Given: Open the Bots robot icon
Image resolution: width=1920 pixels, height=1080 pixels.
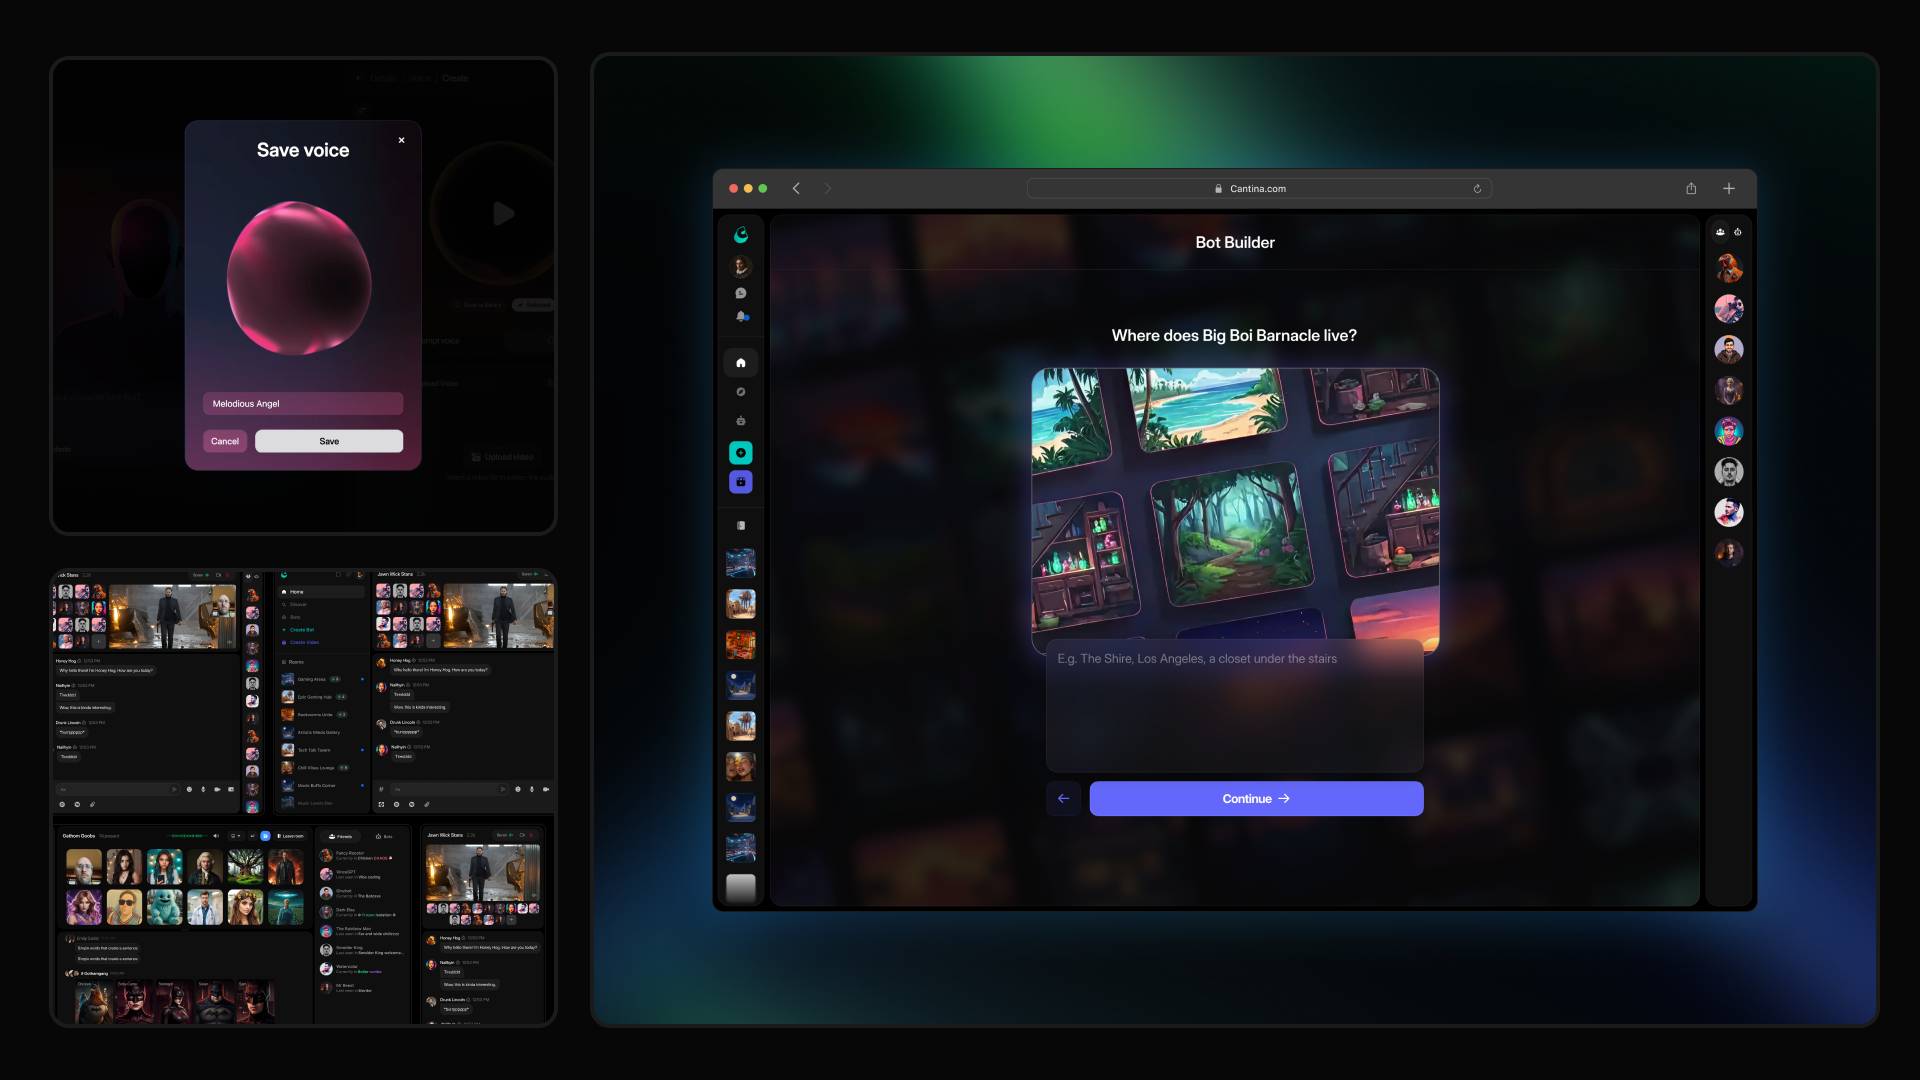Looking at the screenshot, I should (x=741, y=421).
